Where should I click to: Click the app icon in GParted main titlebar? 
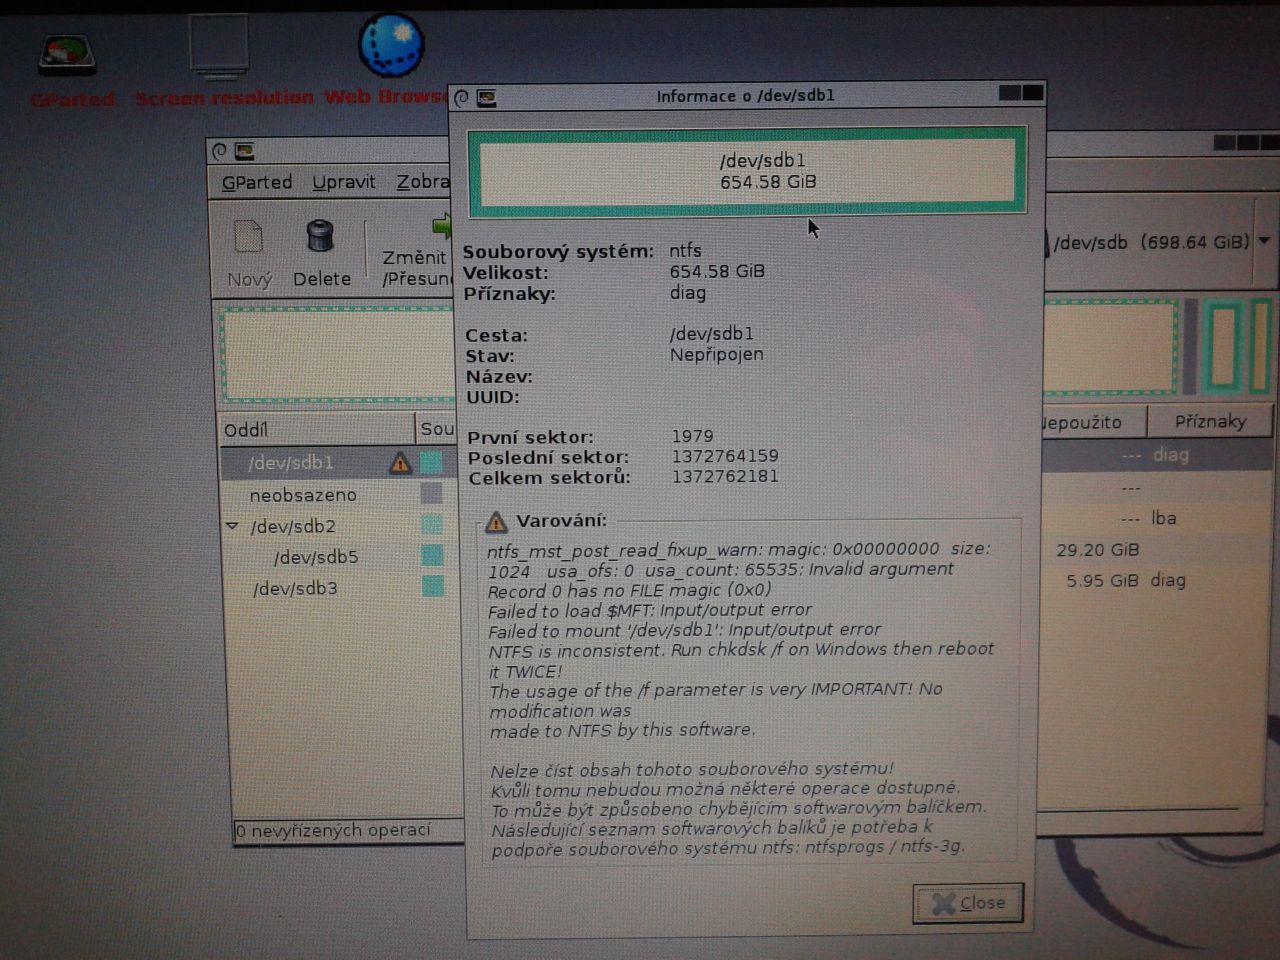tap(244, 152)
